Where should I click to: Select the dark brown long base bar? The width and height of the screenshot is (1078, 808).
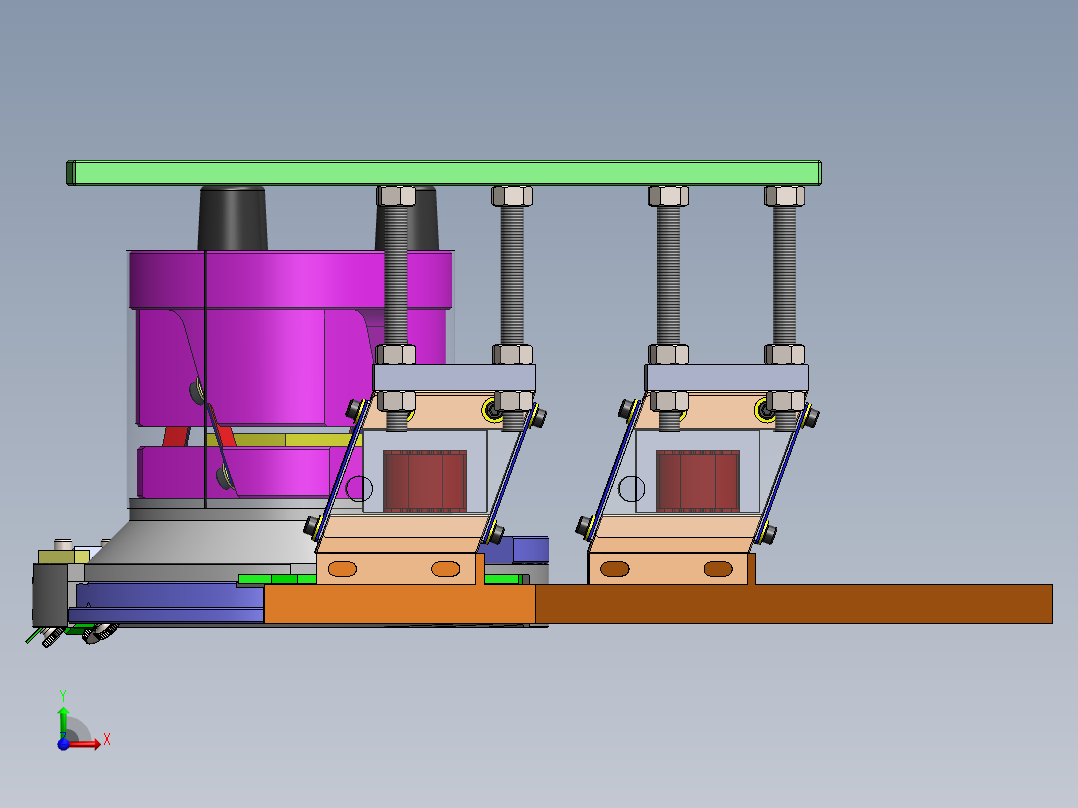[x=793, y=604]
